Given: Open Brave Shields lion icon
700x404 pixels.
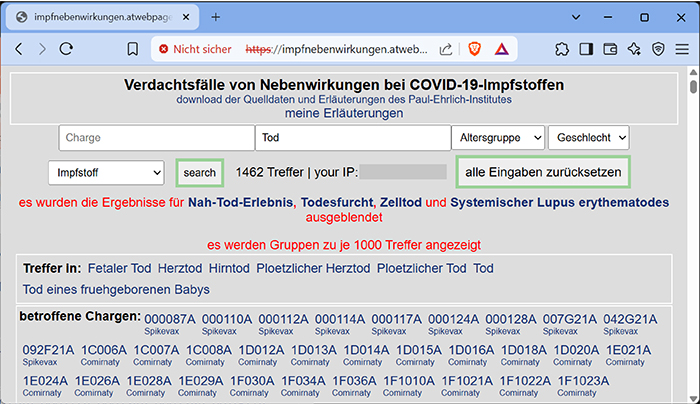Looking at the screenshot, I should click(x=473, y=48).
